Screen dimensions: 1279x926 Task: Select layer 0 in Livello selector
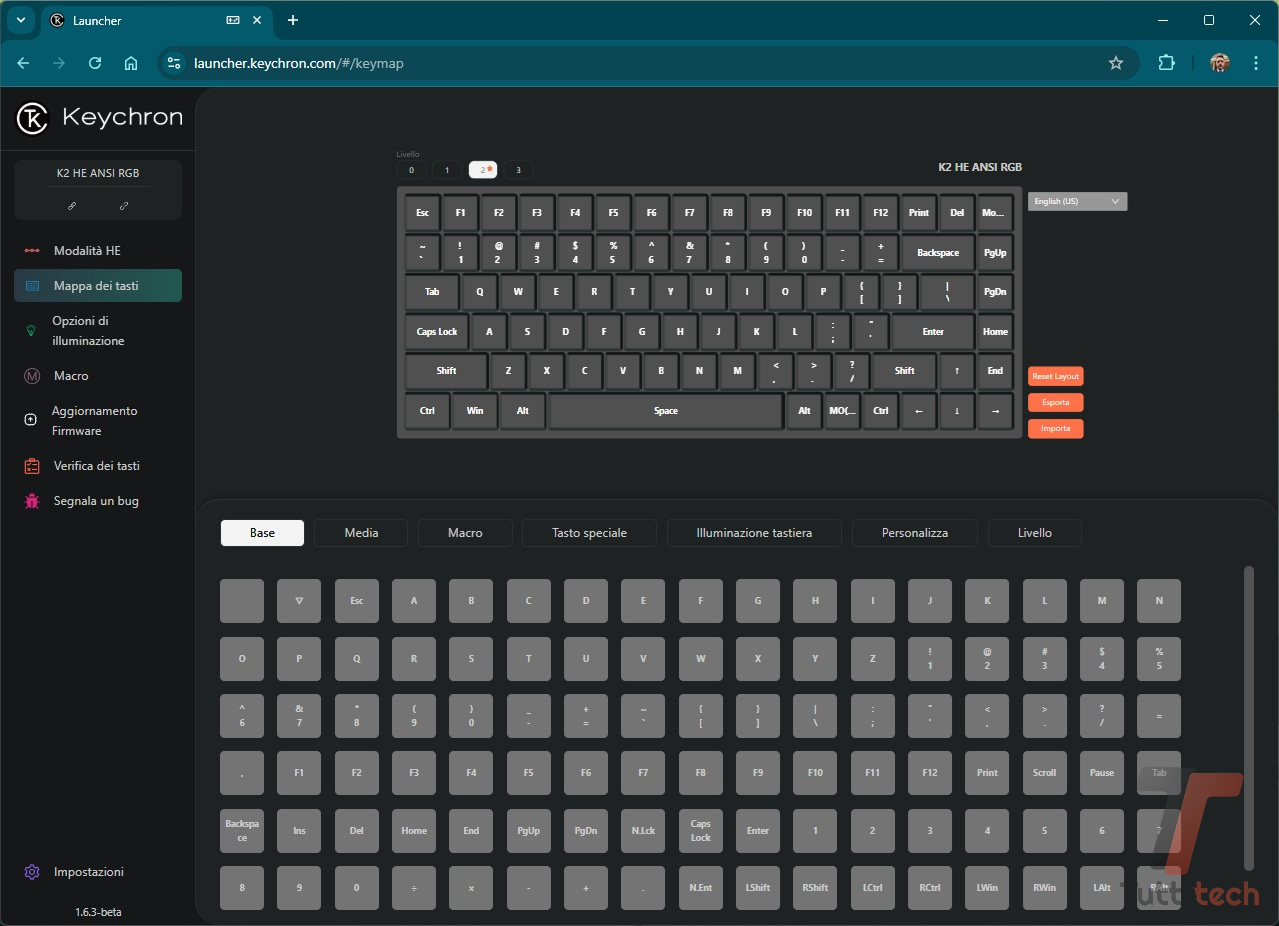[x=411, y=170]
